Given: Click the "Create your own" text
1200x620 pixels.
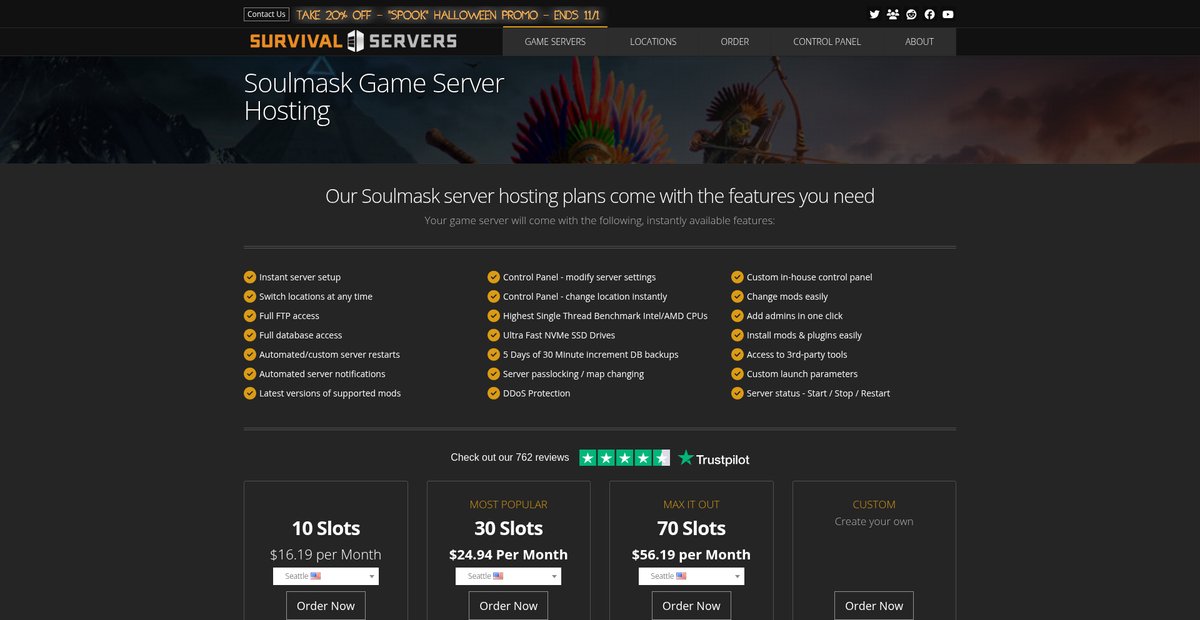Looking at the screenshot, I should click(x=874, y=521).
